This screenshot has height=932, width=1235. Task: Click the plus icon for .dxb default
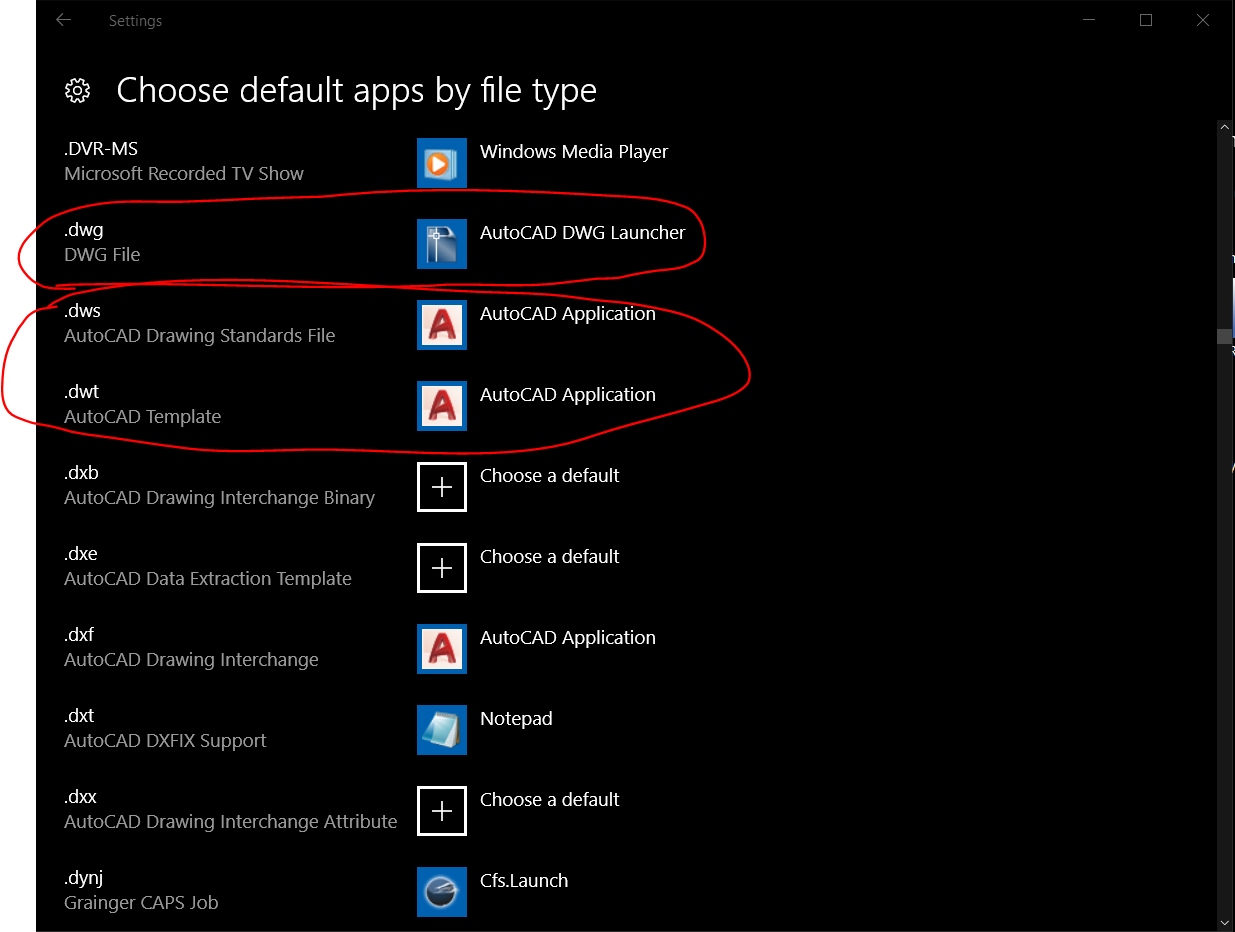tap(441, 487)
